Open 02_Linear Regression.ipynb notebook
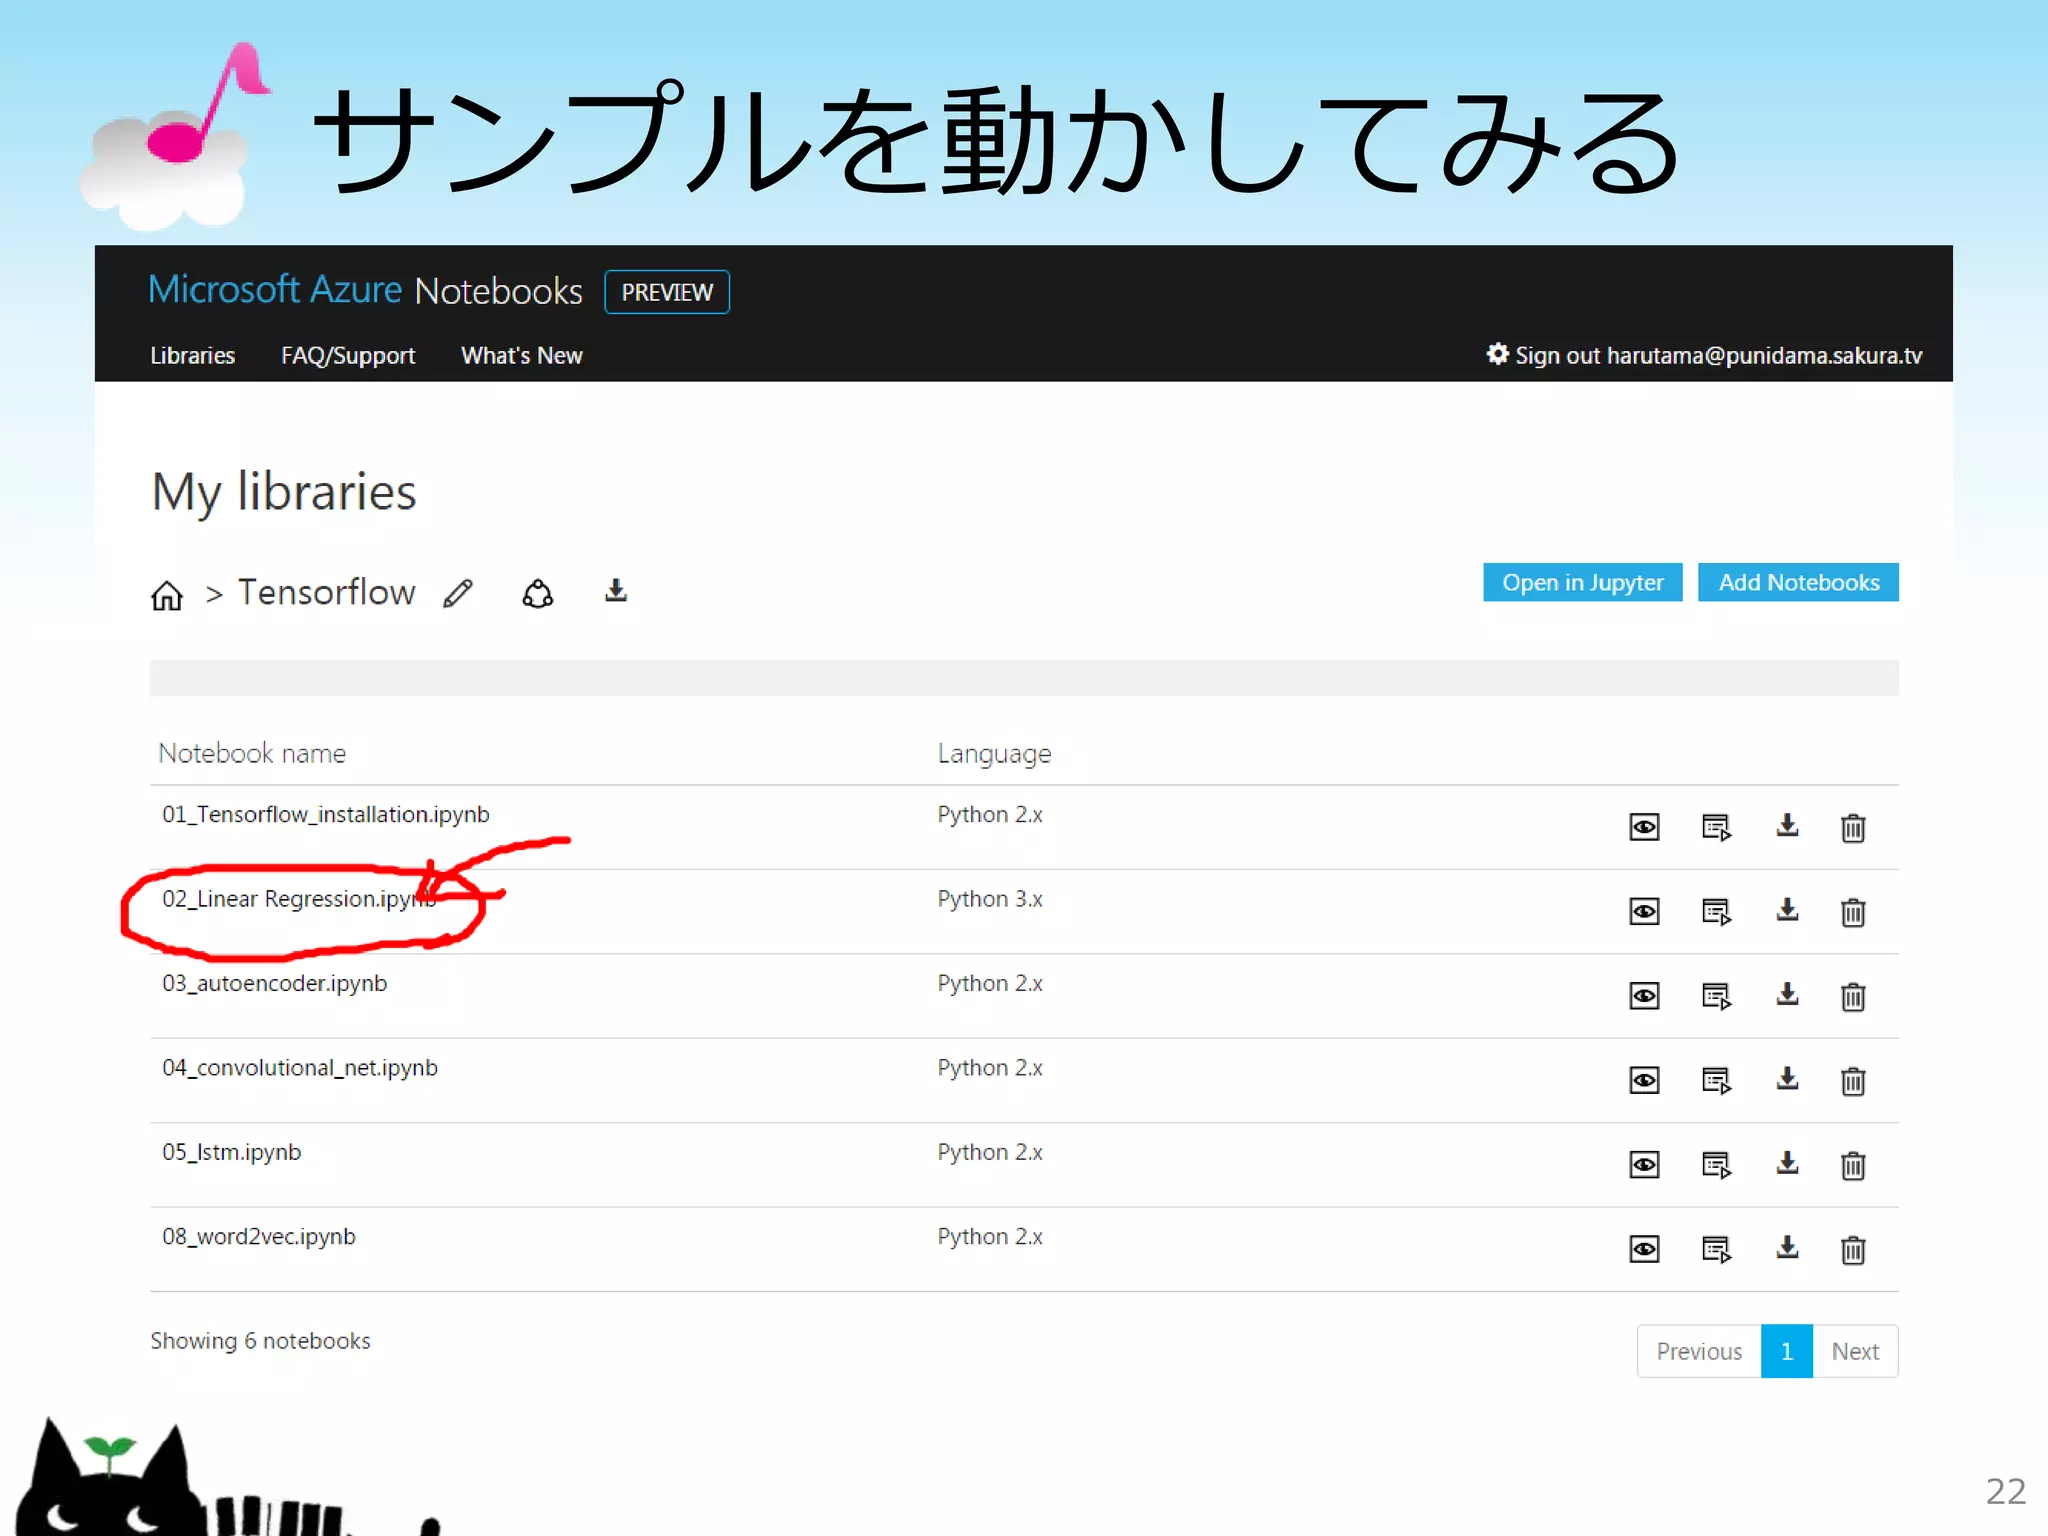 coord(299,899)
